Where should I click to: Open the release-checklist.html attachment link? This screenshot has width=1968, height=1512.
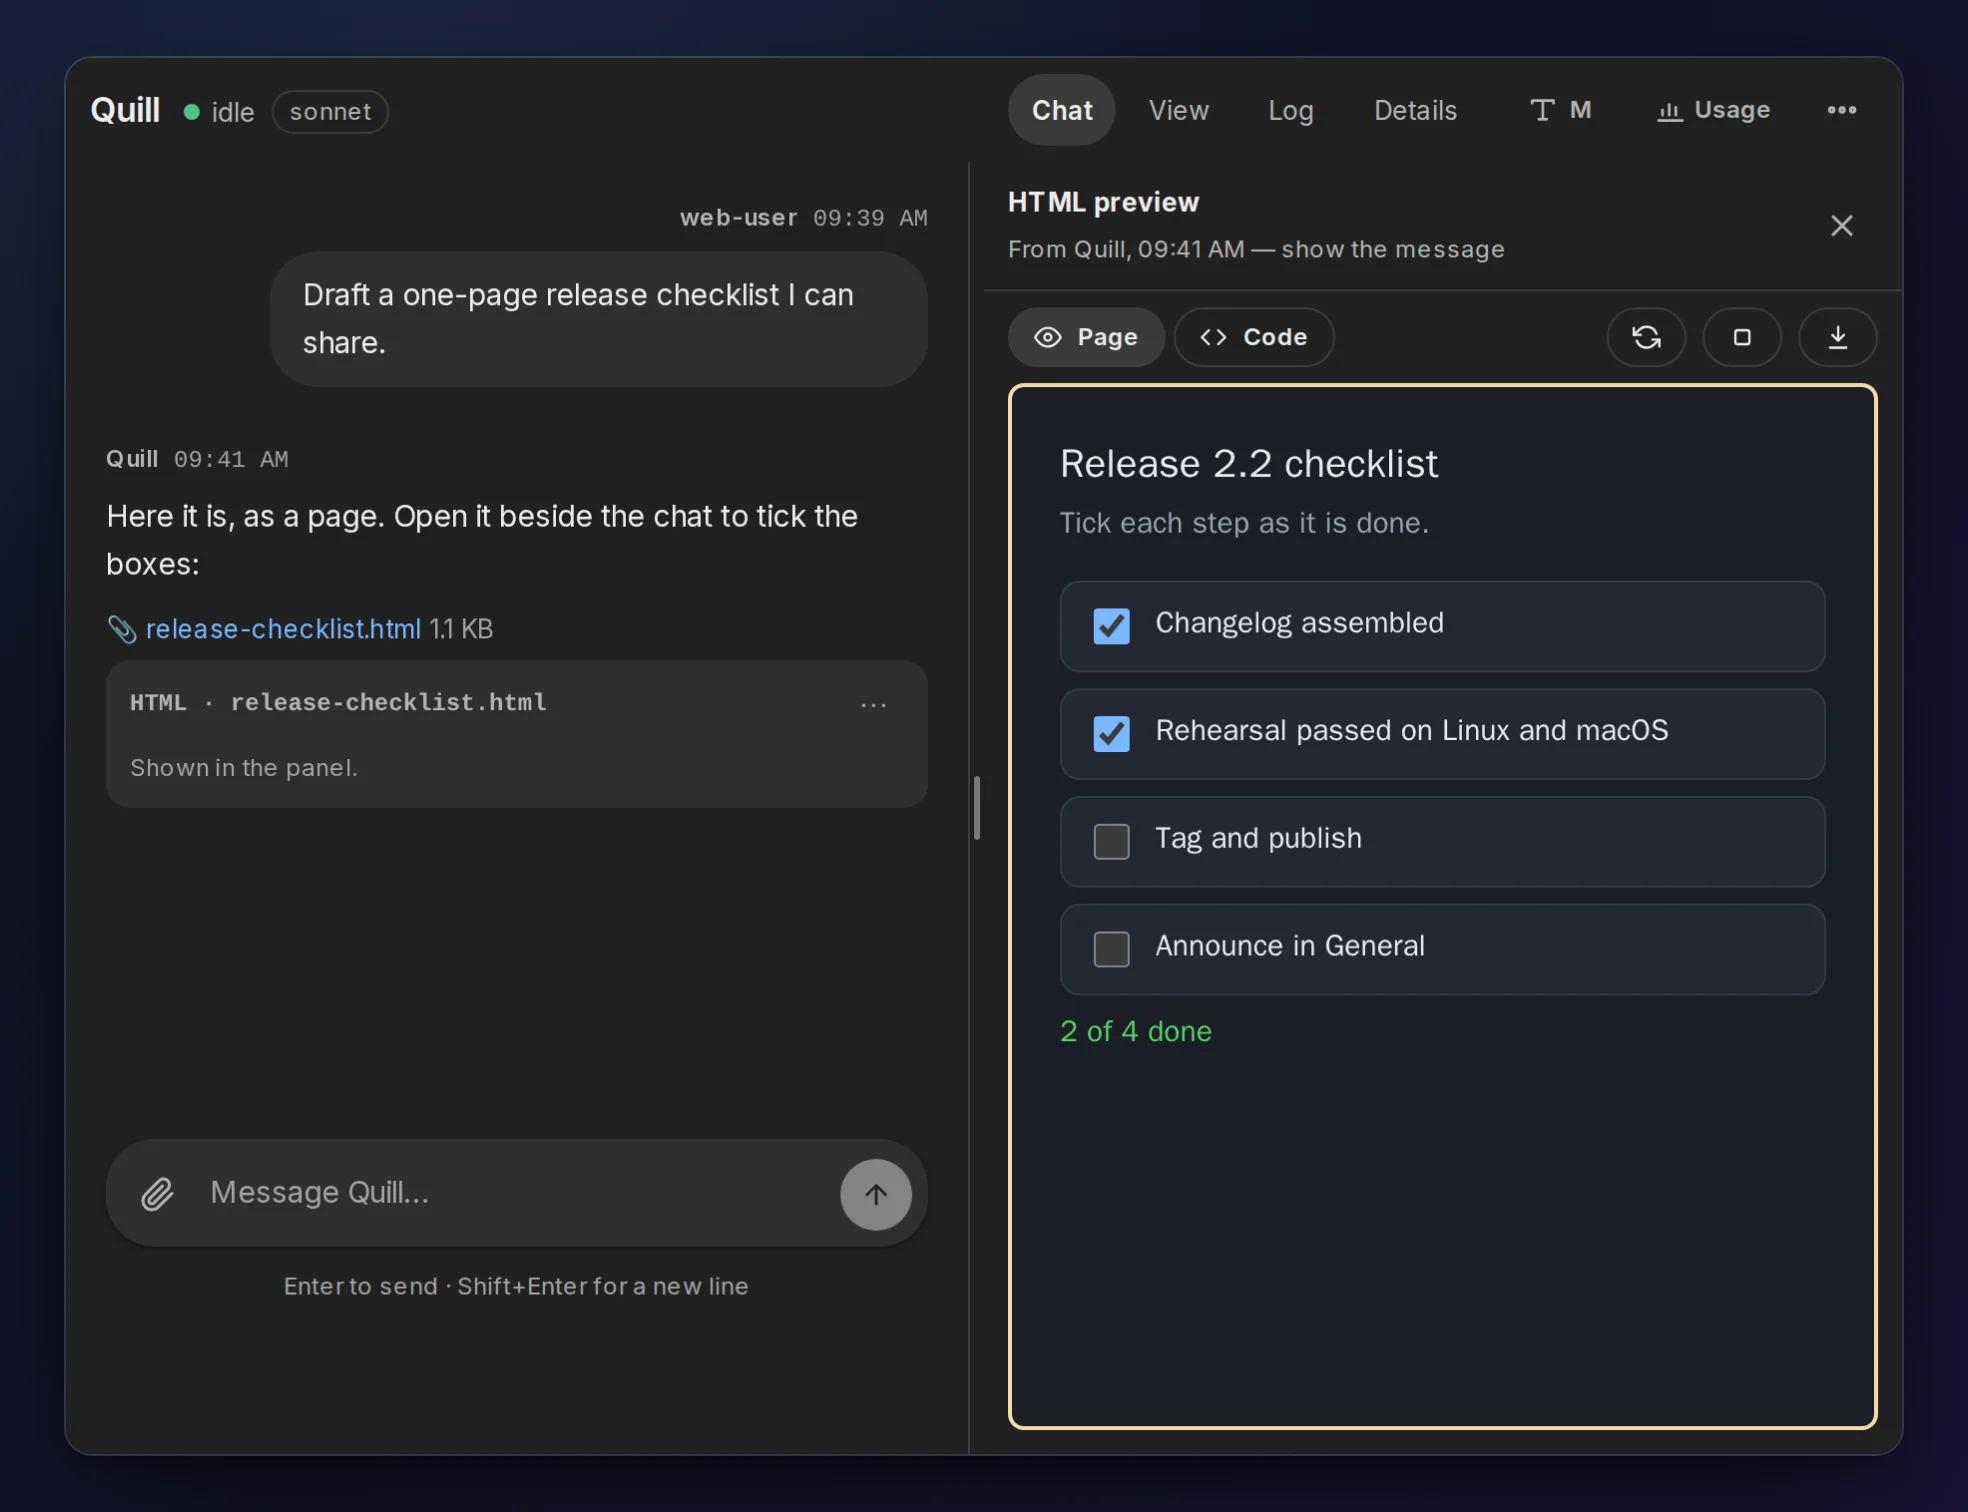click(x=283, y=629)
